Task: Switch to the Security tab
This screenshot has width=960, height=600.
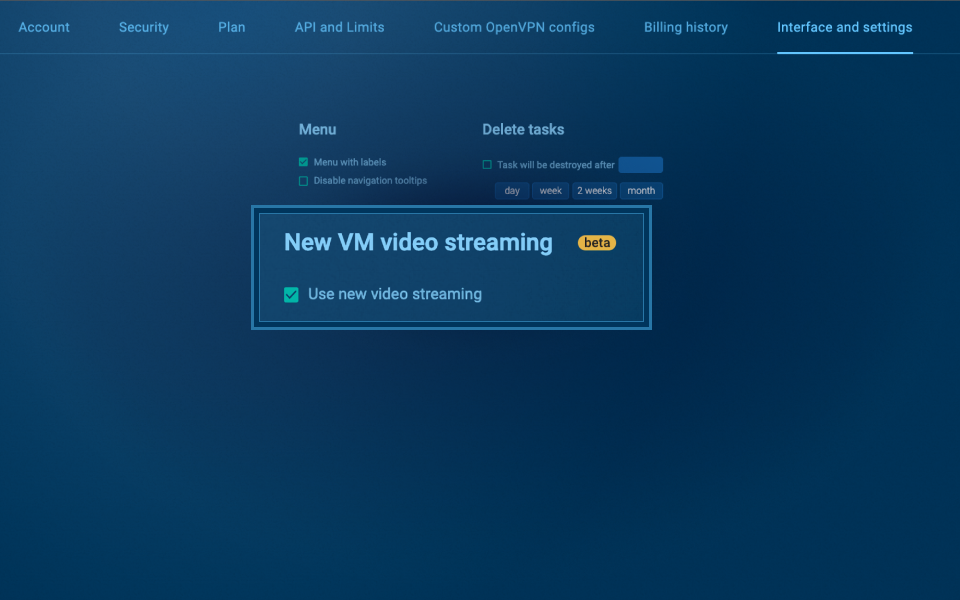Action: (143, 27)
